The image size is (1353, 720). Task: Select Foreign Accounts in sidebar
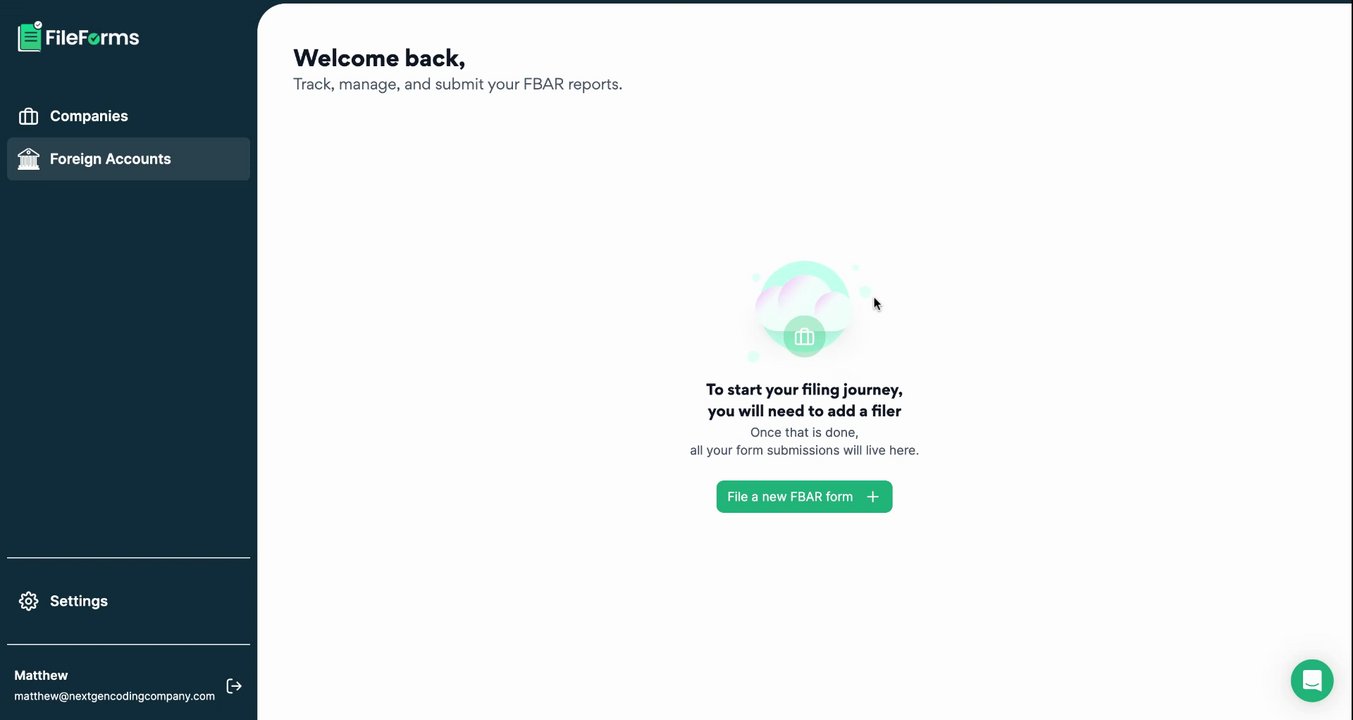click(128, 159)
